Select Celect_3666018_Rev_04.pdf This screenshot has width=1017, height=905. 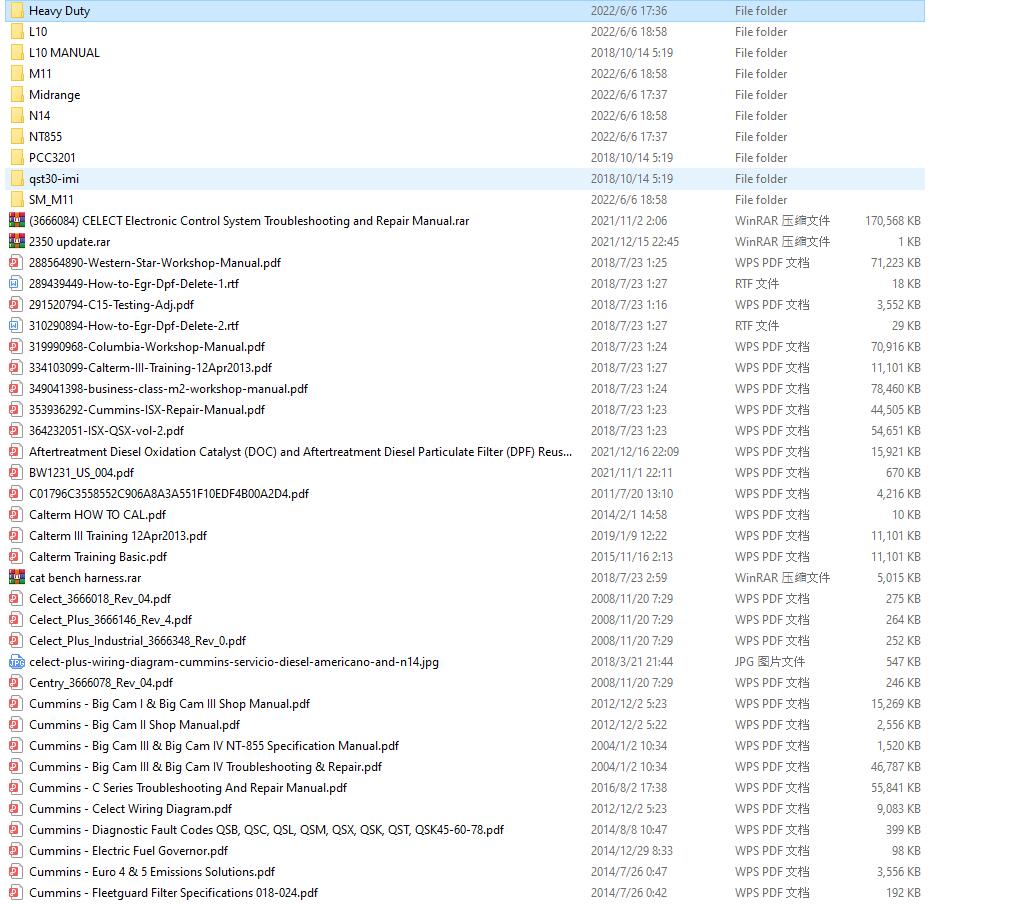pyautogui.click(x=100, y=599)
